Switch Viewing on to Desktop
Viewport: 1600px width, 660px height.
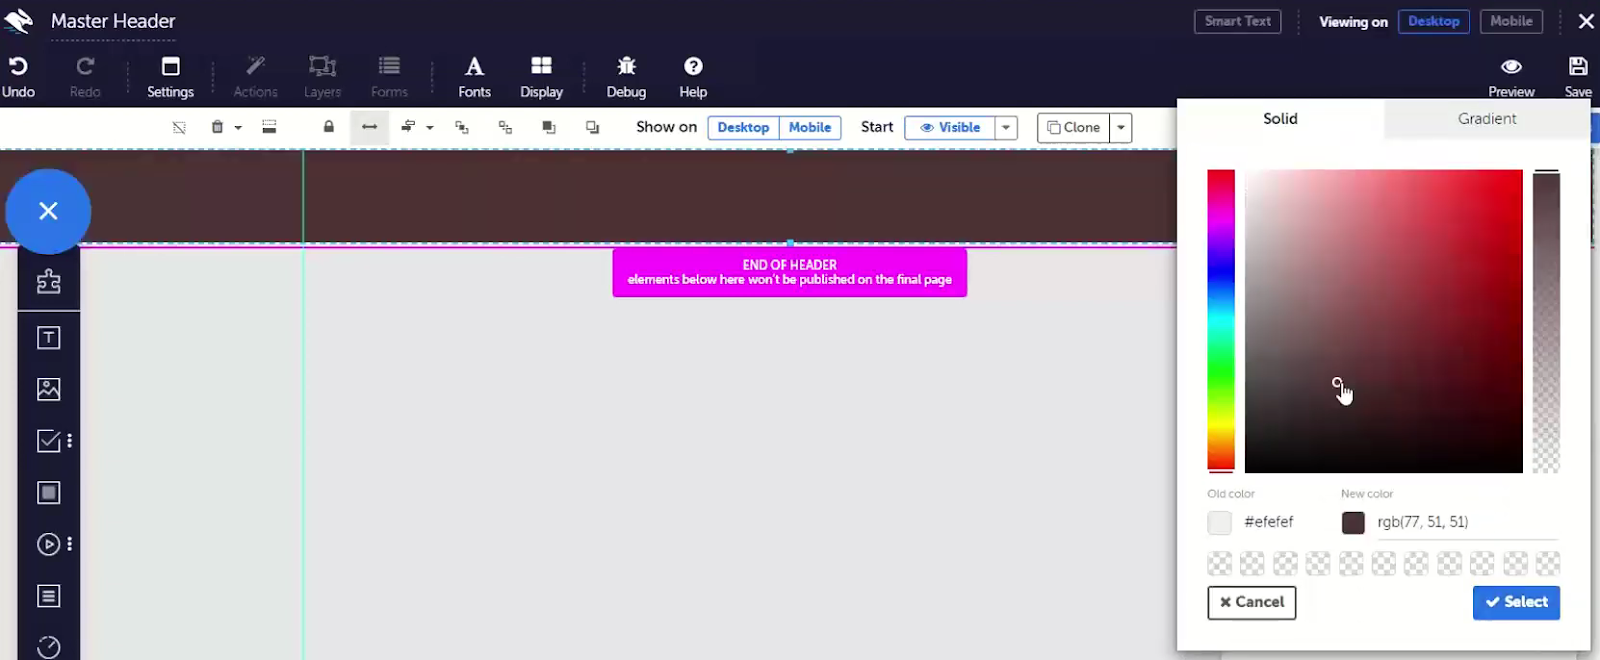pyautogui.click(x=1433, y=21)
